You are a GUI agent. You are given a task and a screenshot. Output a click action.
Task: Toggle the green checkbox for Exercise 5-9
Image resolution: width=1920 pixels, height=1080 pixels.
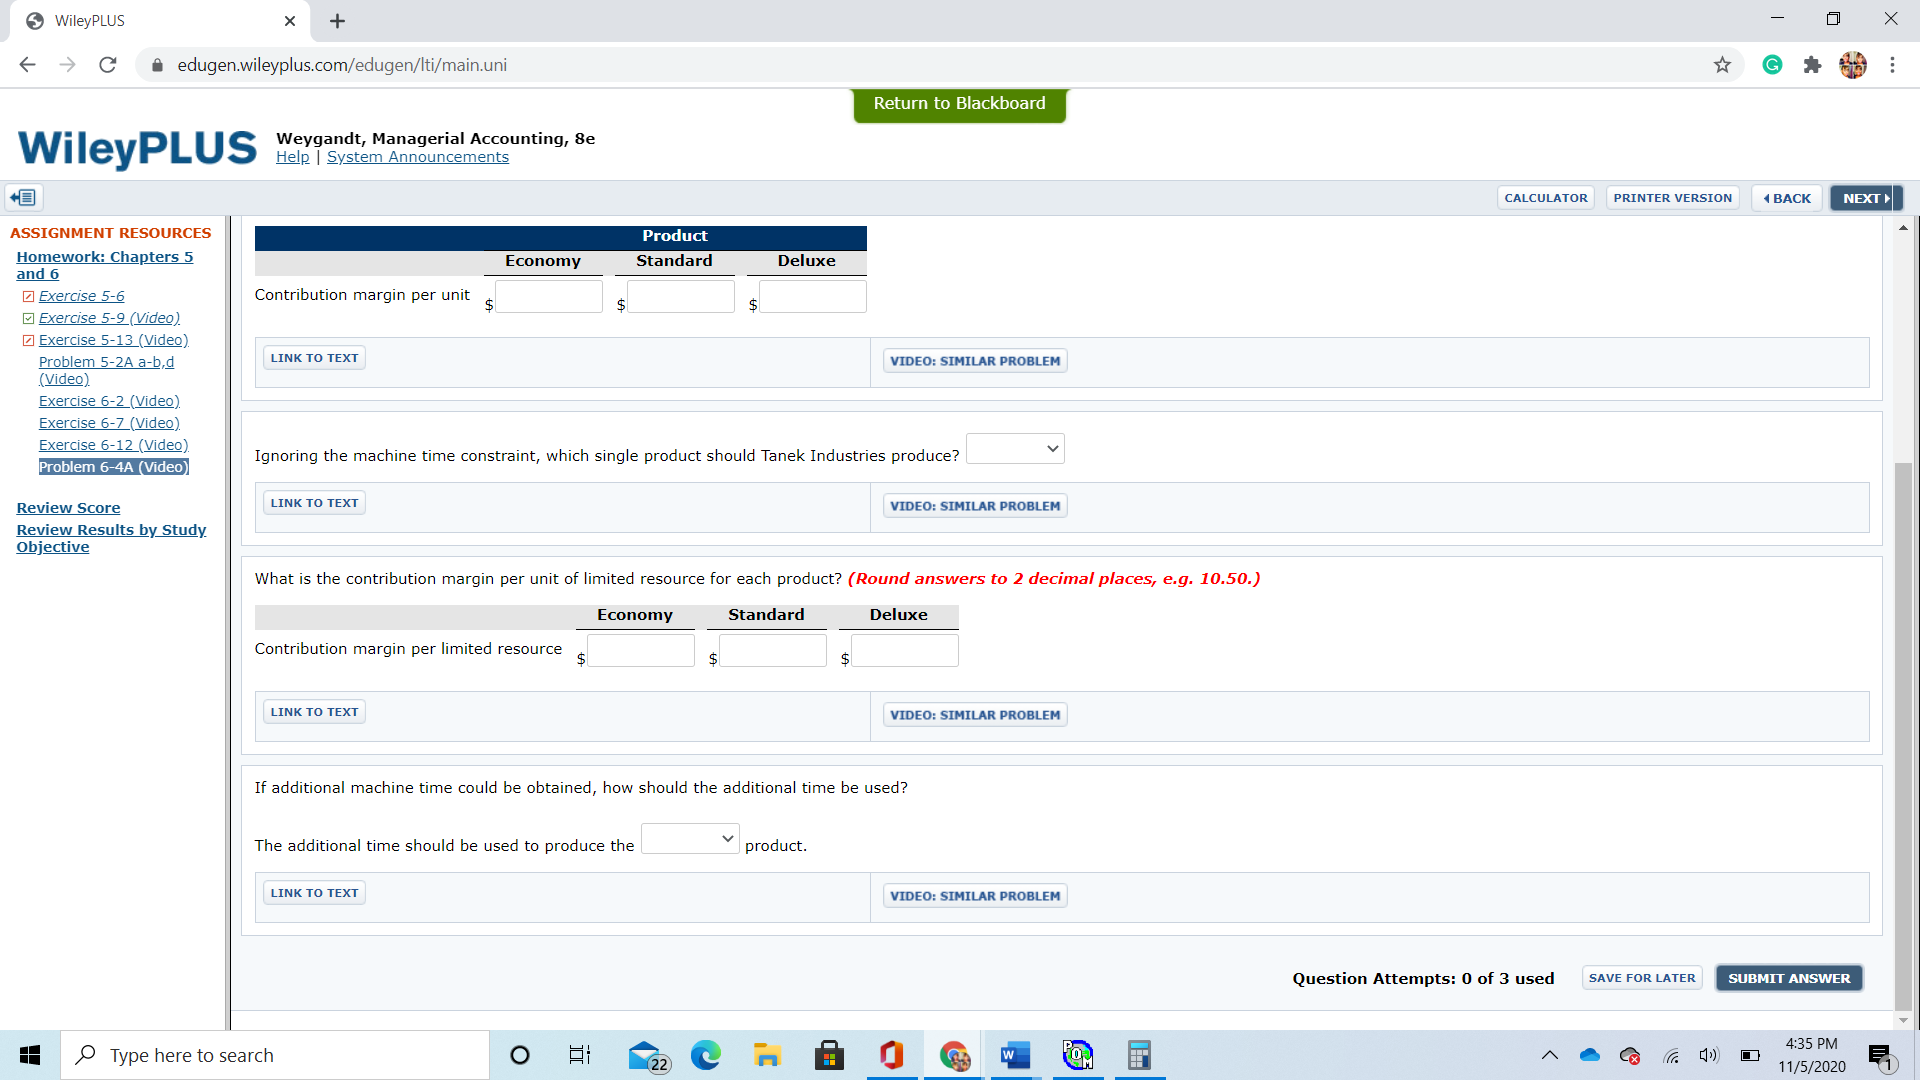[29, 317]
